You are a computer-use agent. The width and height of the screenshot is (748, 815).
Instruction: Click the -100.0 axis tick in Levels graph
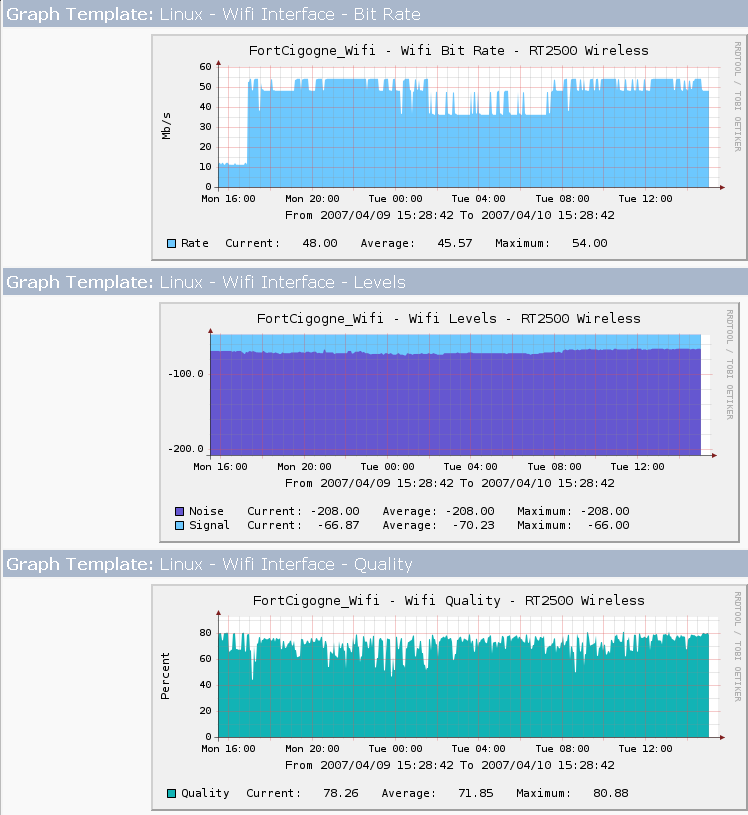click(x=186, y=374)
